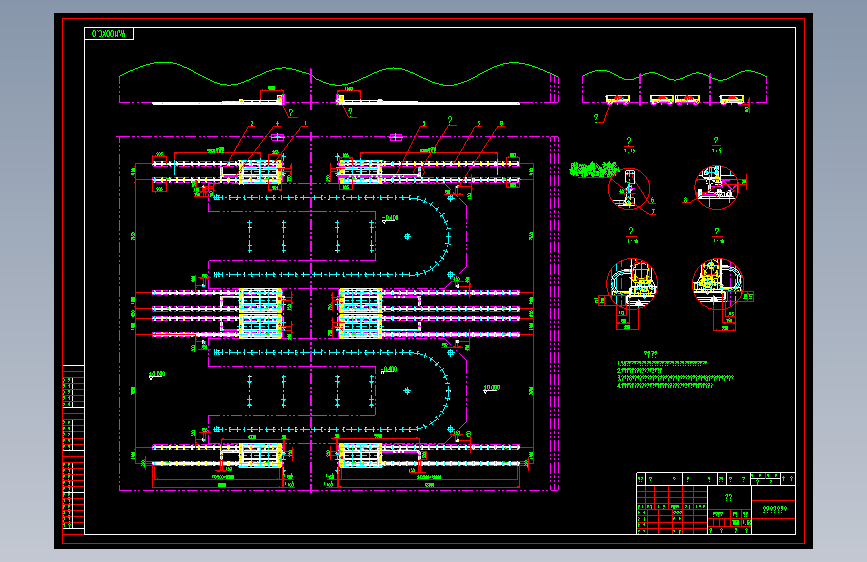Select the bottom-right circular detail view
867x562 pixels.
point(718,283)
